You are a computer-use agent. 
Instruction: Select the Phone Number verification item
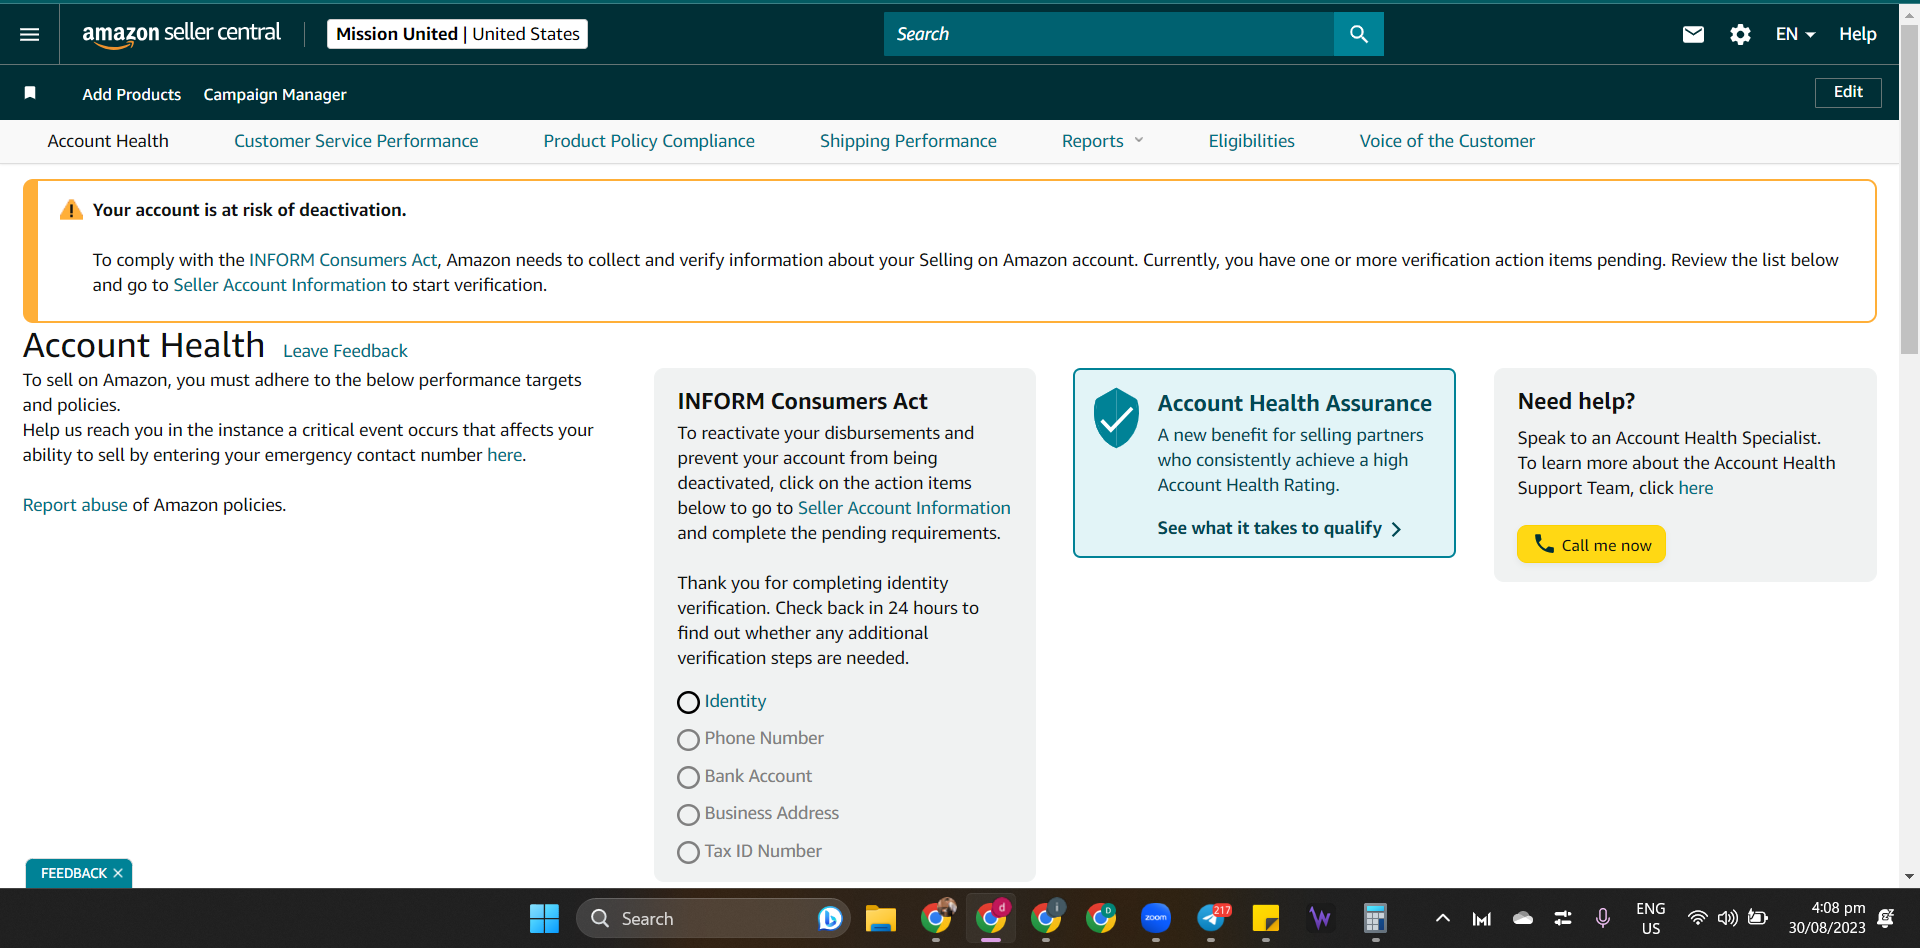751,739
